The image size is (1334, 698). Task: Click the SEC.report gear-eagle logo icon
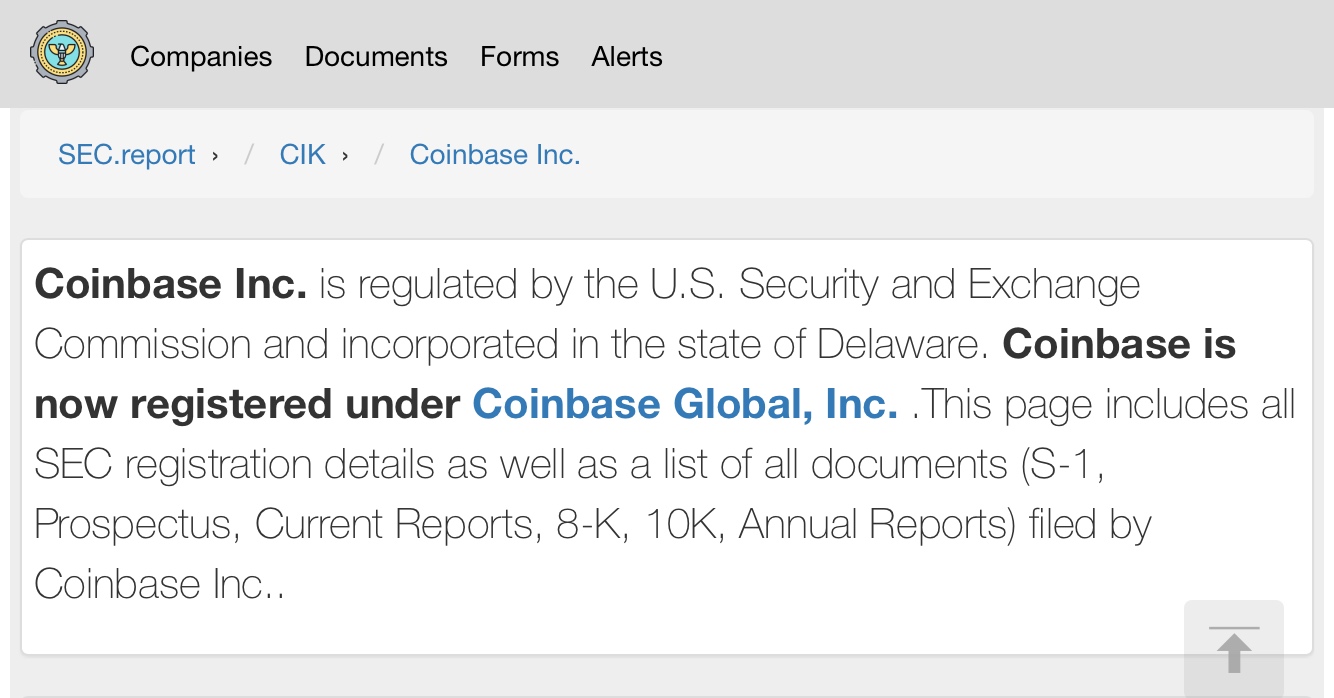[x=62, y=51]
